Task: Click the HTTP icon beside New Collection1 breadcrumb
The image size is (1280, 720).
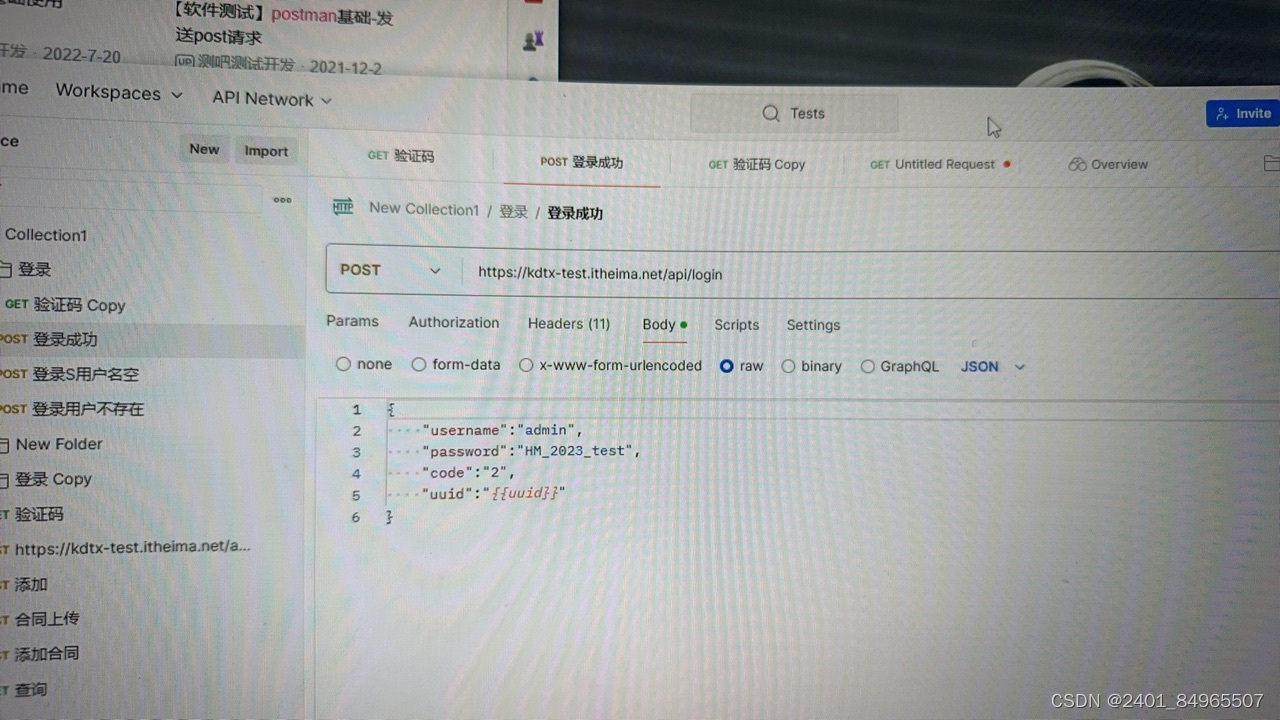Action: pos(343,207)
